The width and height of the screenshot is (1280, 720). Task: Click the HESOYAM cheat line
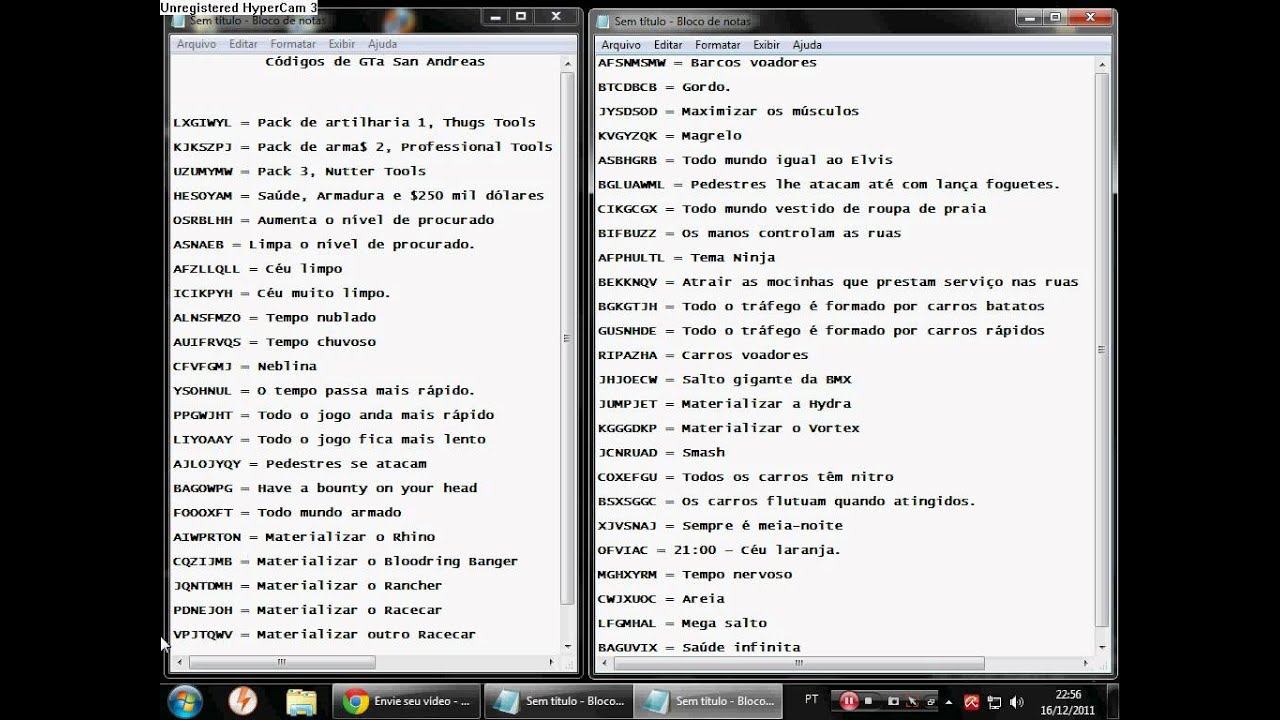coord(358,196)
